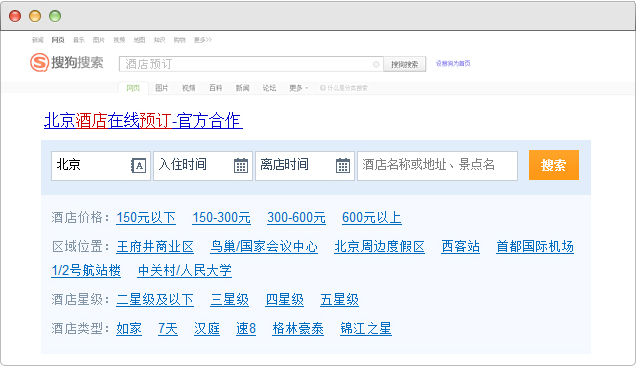The height and width of the screenshot is (367, 636).
Task: Click the 设搜狗为首页 link
Action: coord(453,63)
